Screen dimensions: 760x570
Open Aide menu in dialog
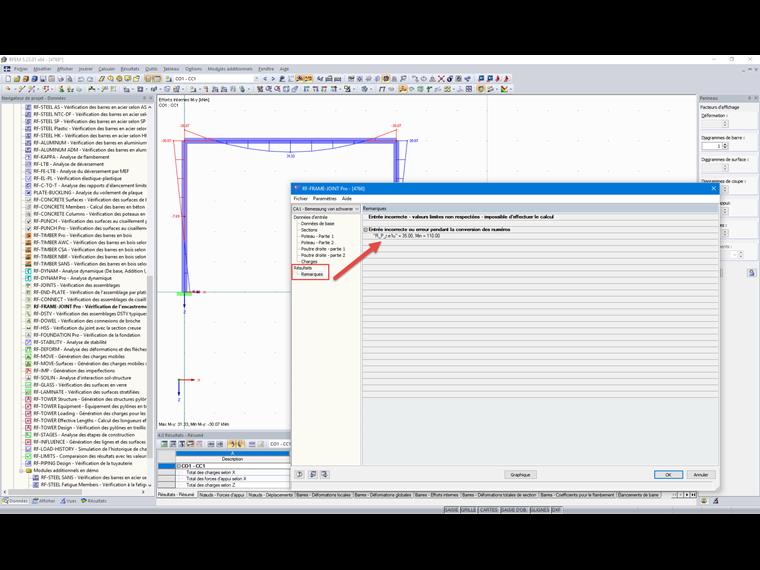pyautogui.click(x=347, y=199)
